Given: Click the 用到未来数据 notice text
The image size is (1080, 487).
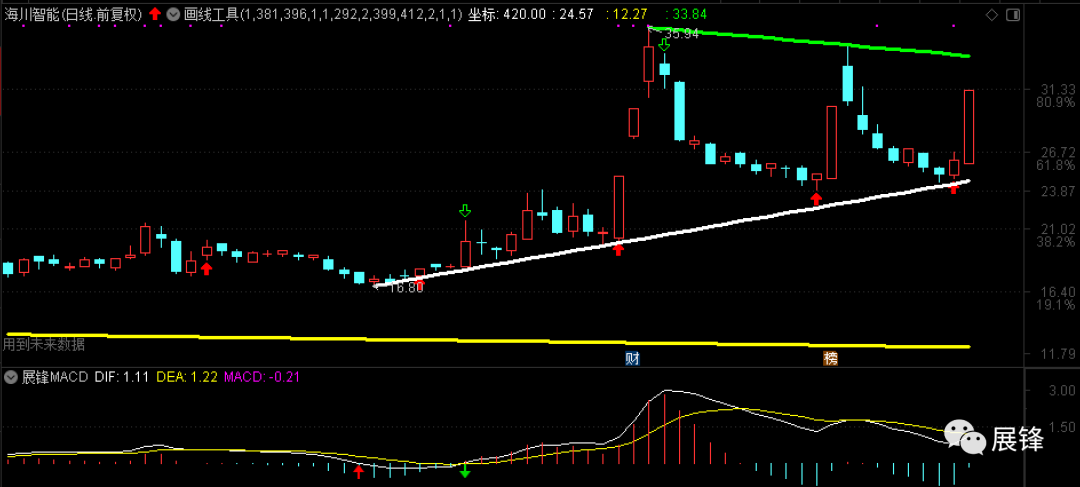Looking at the screenshot, I should pyautogui.click(x=44, y=343).
